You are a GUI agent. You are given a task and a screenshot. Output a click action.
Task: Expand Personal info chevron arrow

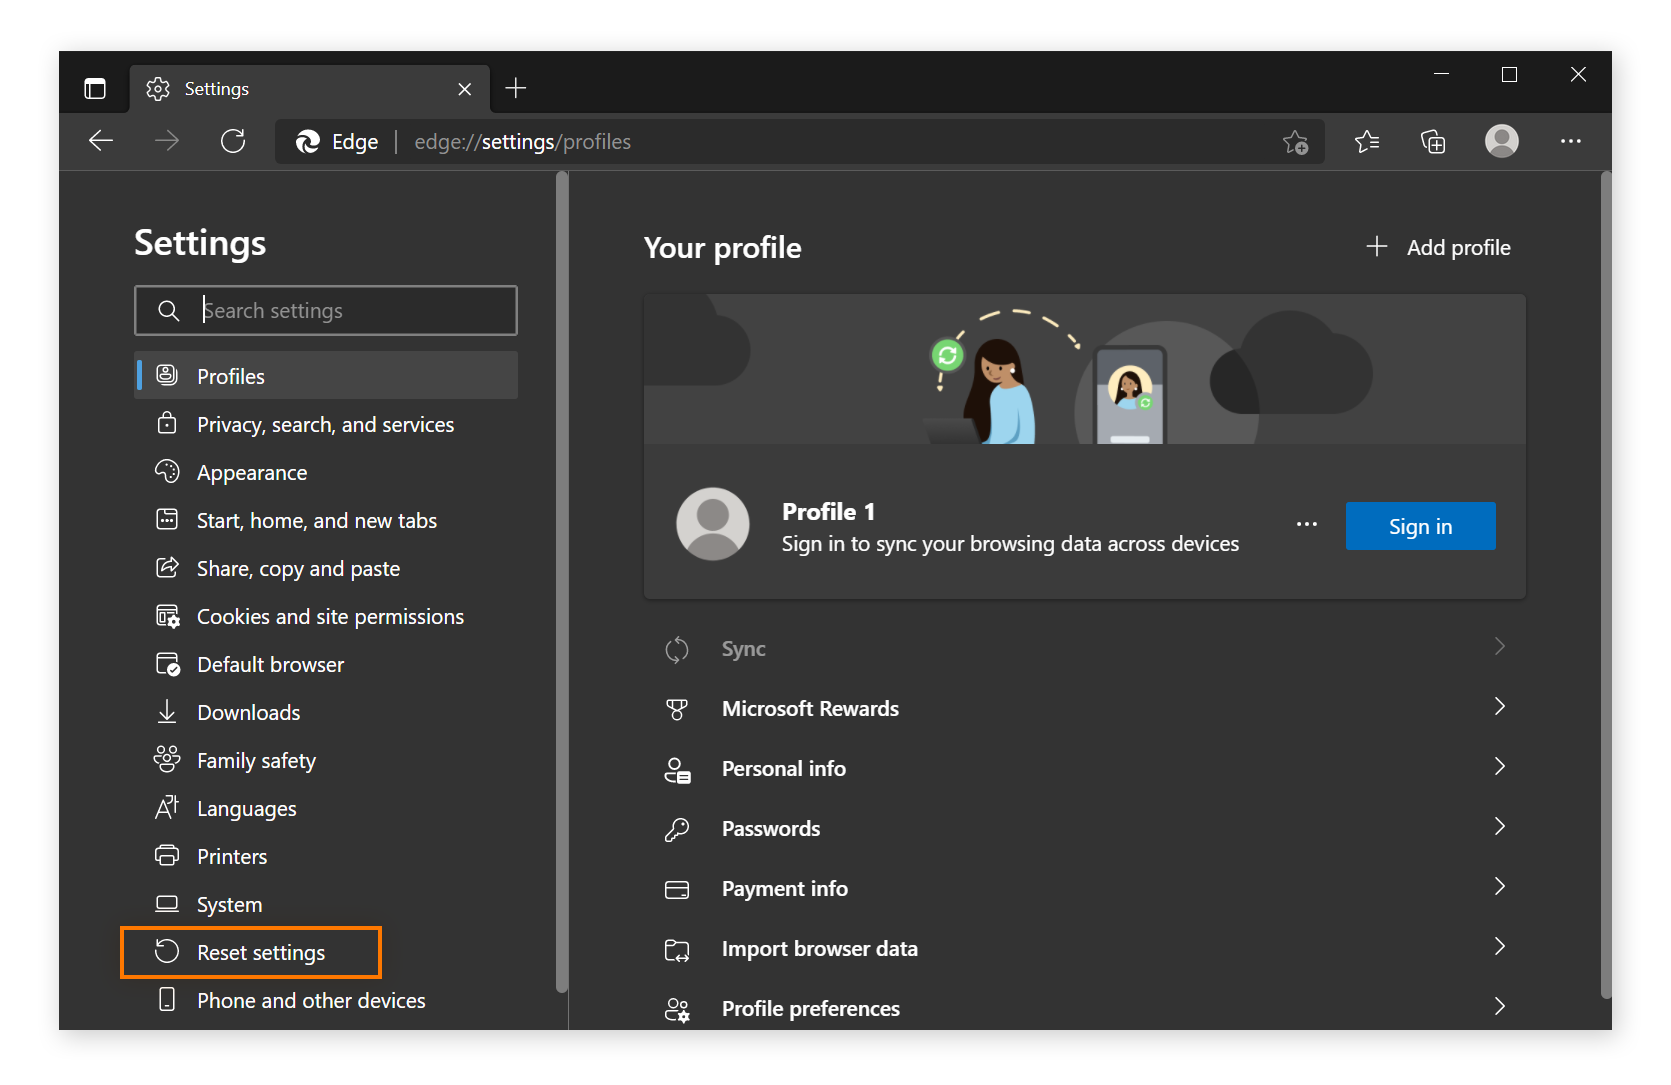(x=1499, y=766)
